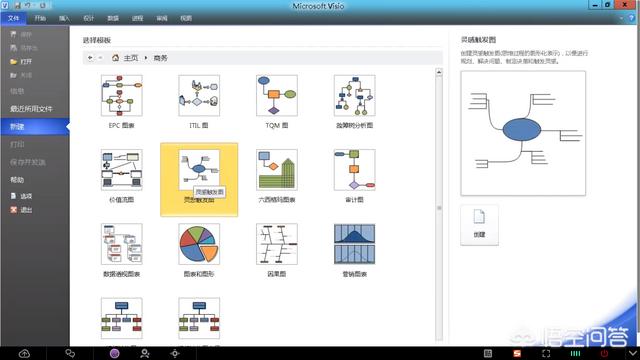Screen dimensions: 640x360
Task: Open the 文件 tab
Action: (13, 18)
